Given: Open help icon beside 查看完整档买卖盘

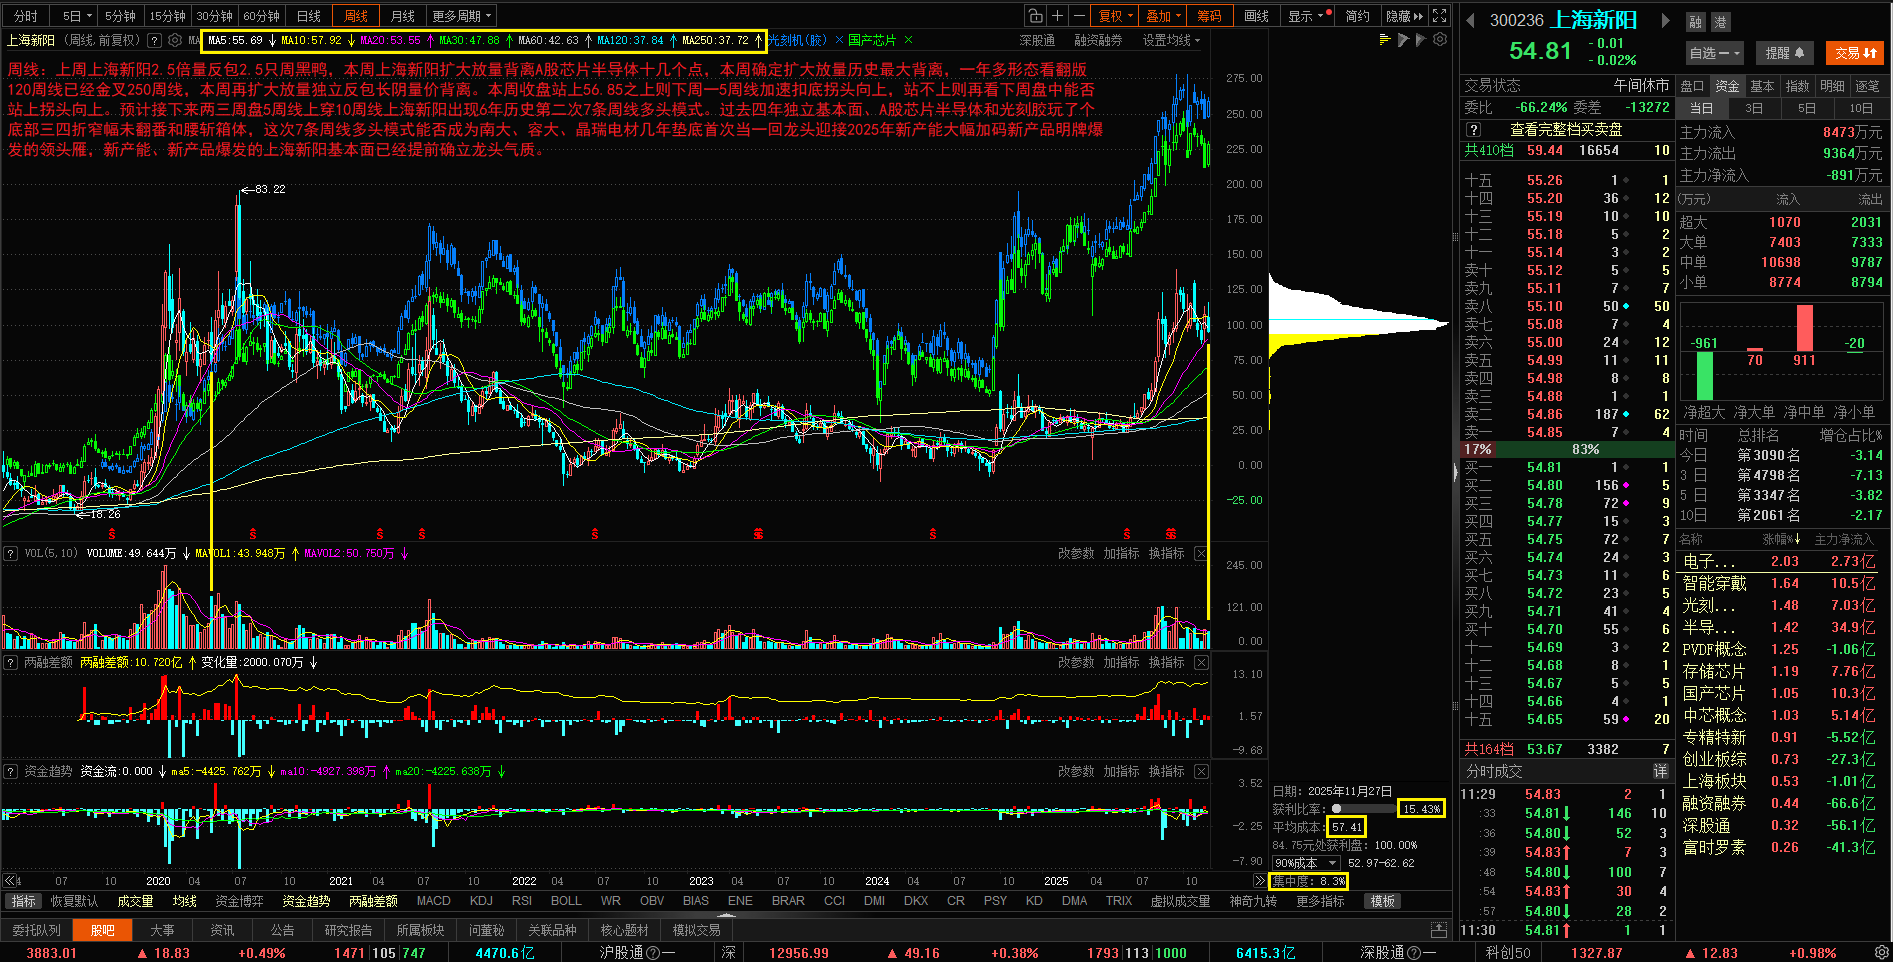Looking at the screenshot, I should (1473, 130).
